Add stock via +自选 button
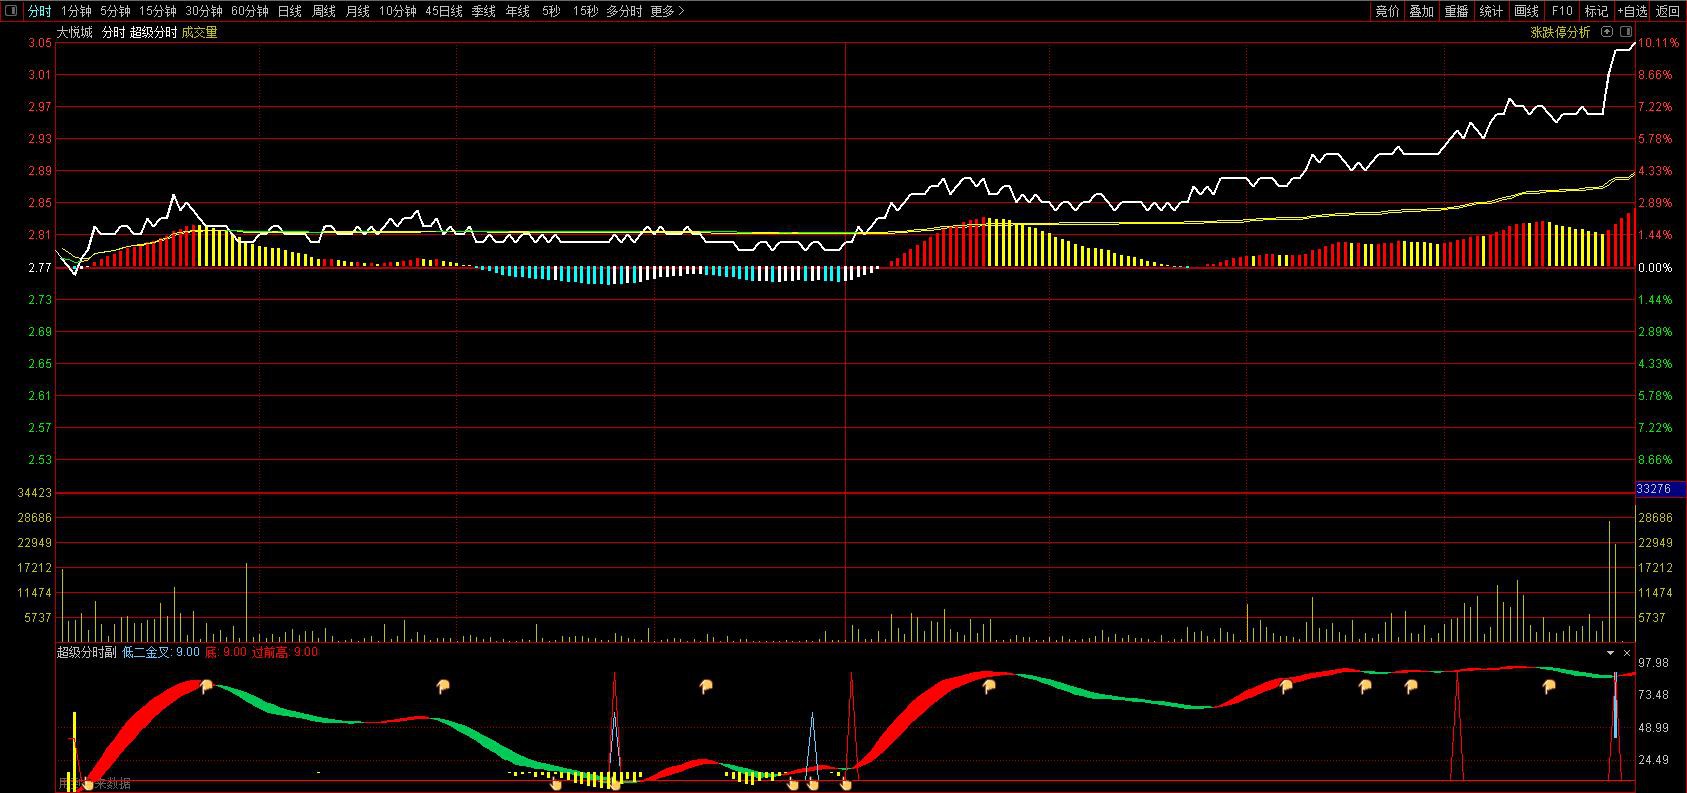The image size is (1687, 793). coord(1632,11)
